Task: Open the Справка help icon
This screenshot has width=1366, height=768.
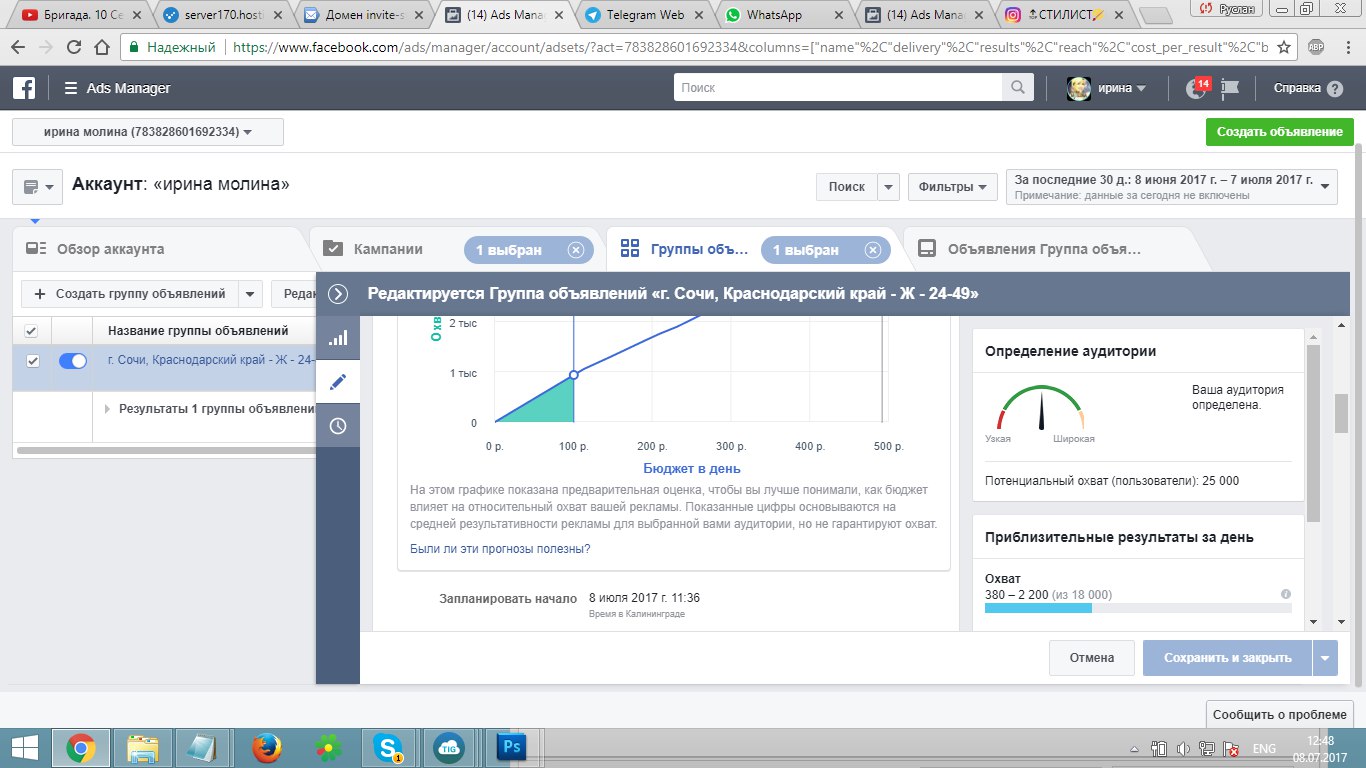Action: pos(1334,88)
